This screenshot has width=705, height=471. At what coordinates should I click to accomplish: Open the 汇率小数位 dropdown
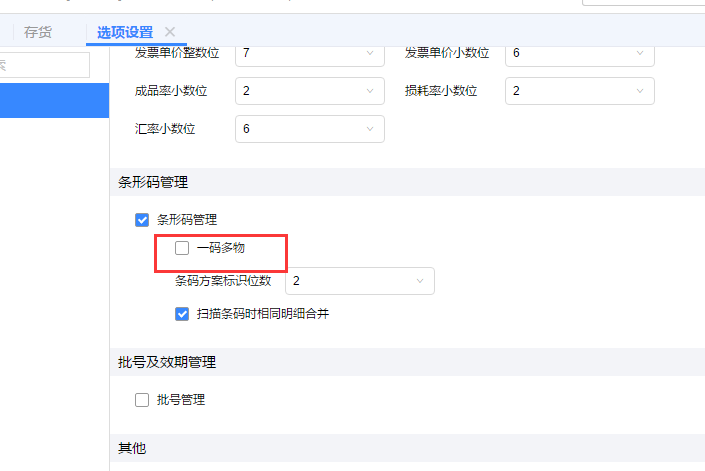pos(310,129)
